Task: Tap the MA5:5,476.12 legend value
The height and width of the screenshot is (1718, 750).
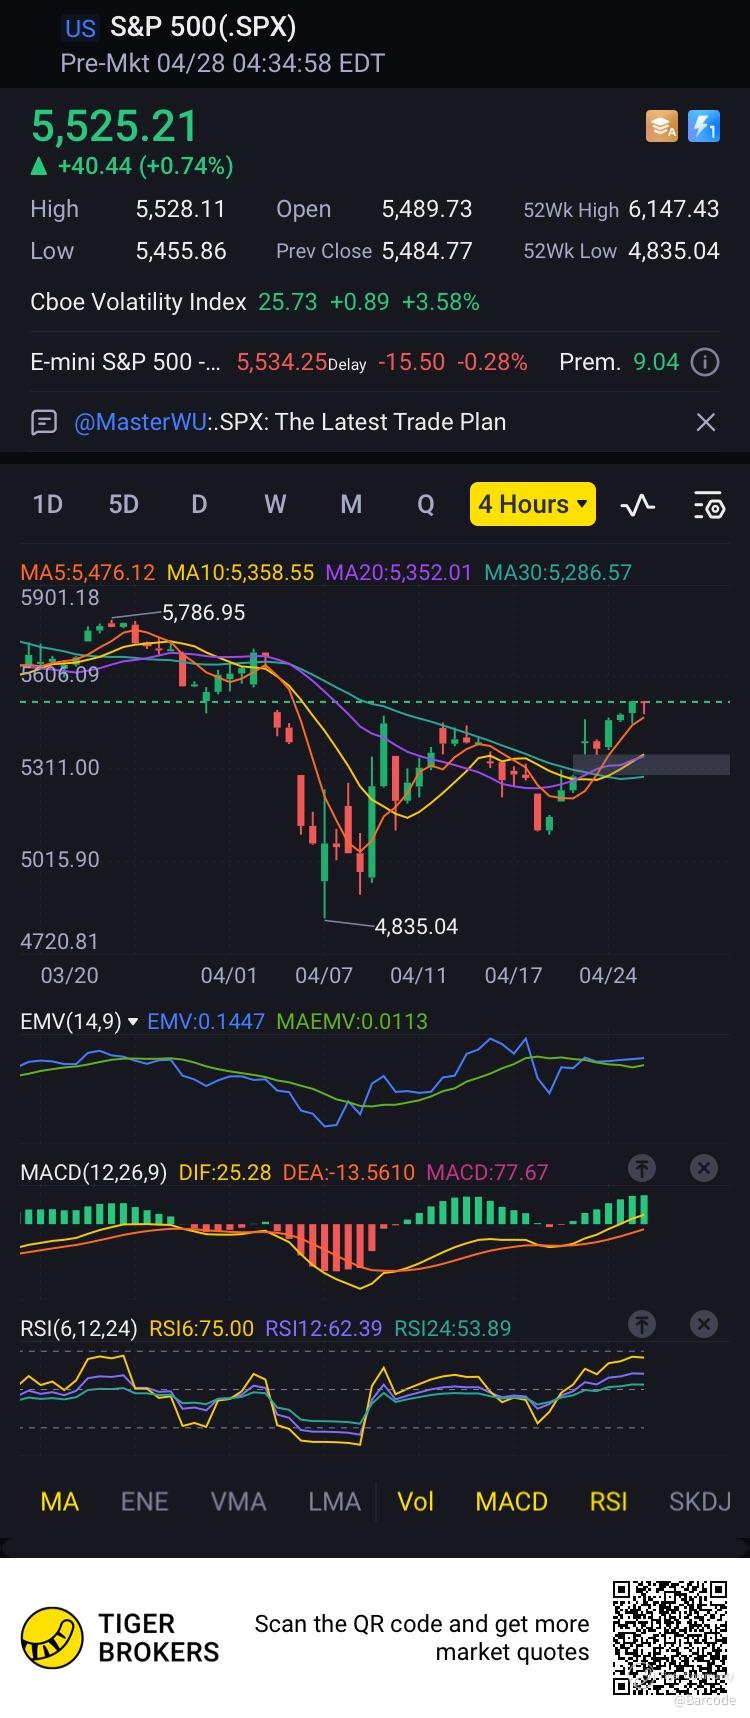Action: (x=88, y=573)
